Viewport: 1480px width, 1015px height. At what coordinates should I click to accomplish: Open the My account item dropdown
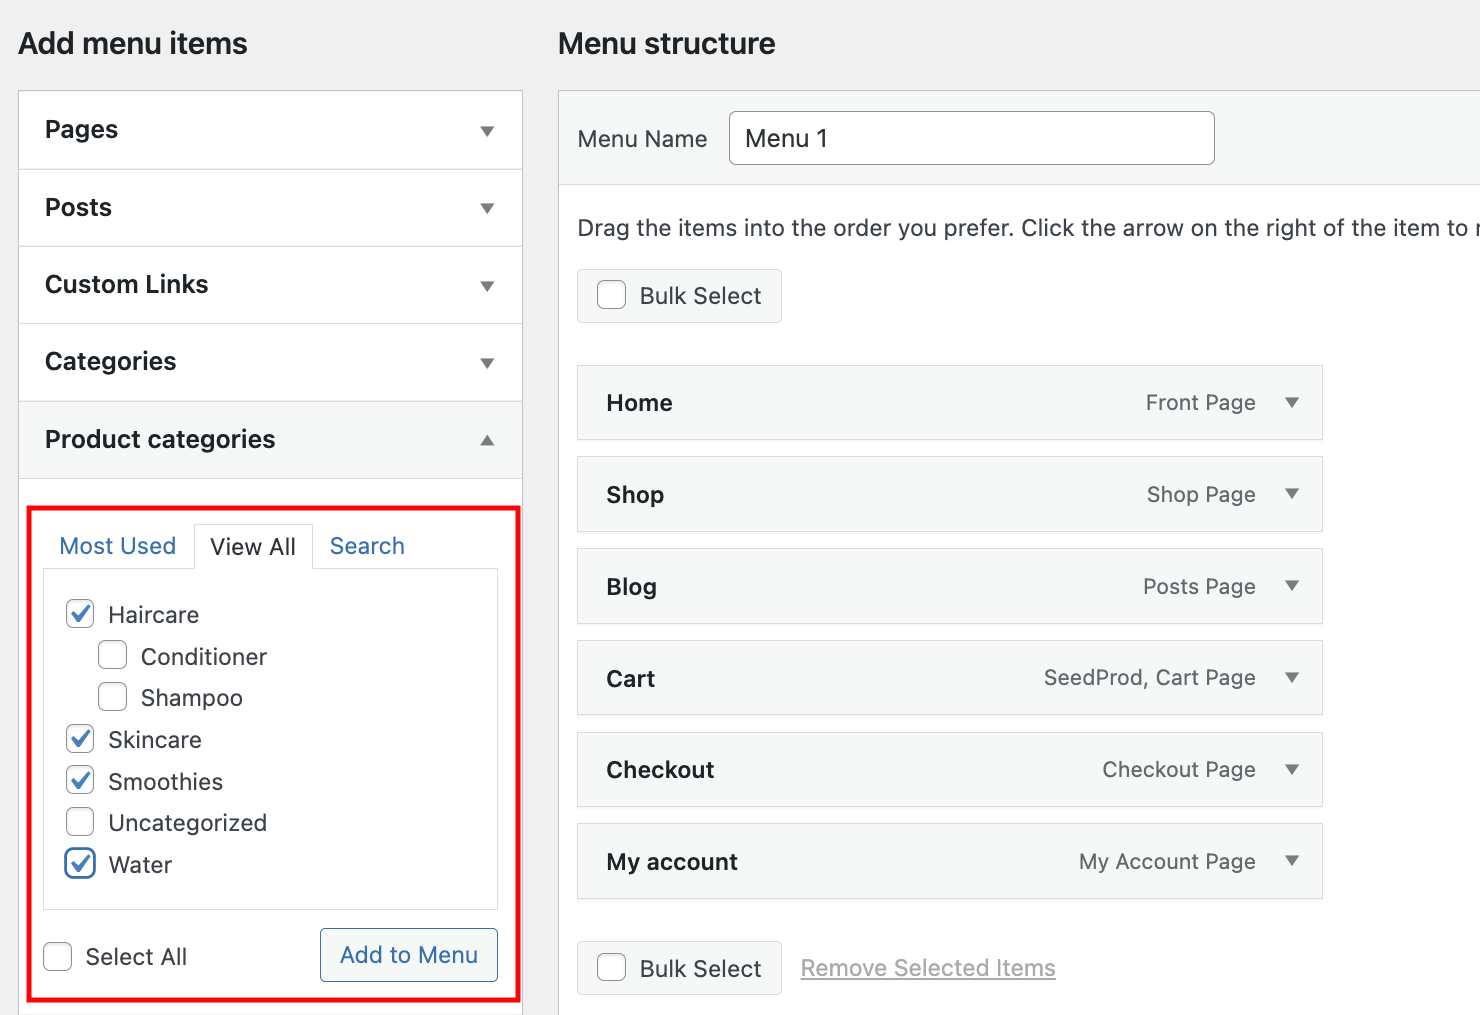click(x=1292, y=861)
